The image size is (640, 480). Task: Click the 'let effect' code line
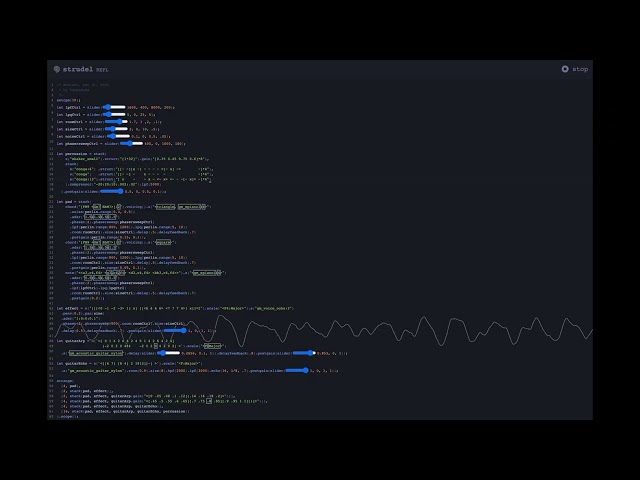pyautogui.click(x=175, y=309)
